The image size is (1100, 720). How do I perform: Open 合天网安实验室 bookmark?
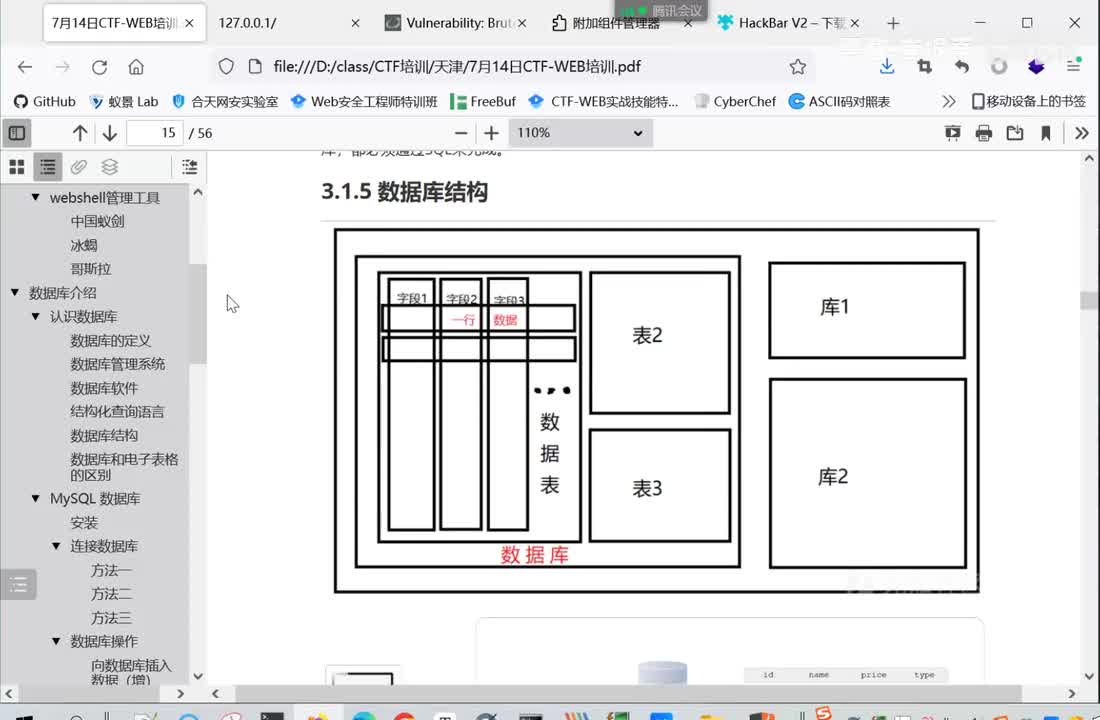click(x=224, y=102)
